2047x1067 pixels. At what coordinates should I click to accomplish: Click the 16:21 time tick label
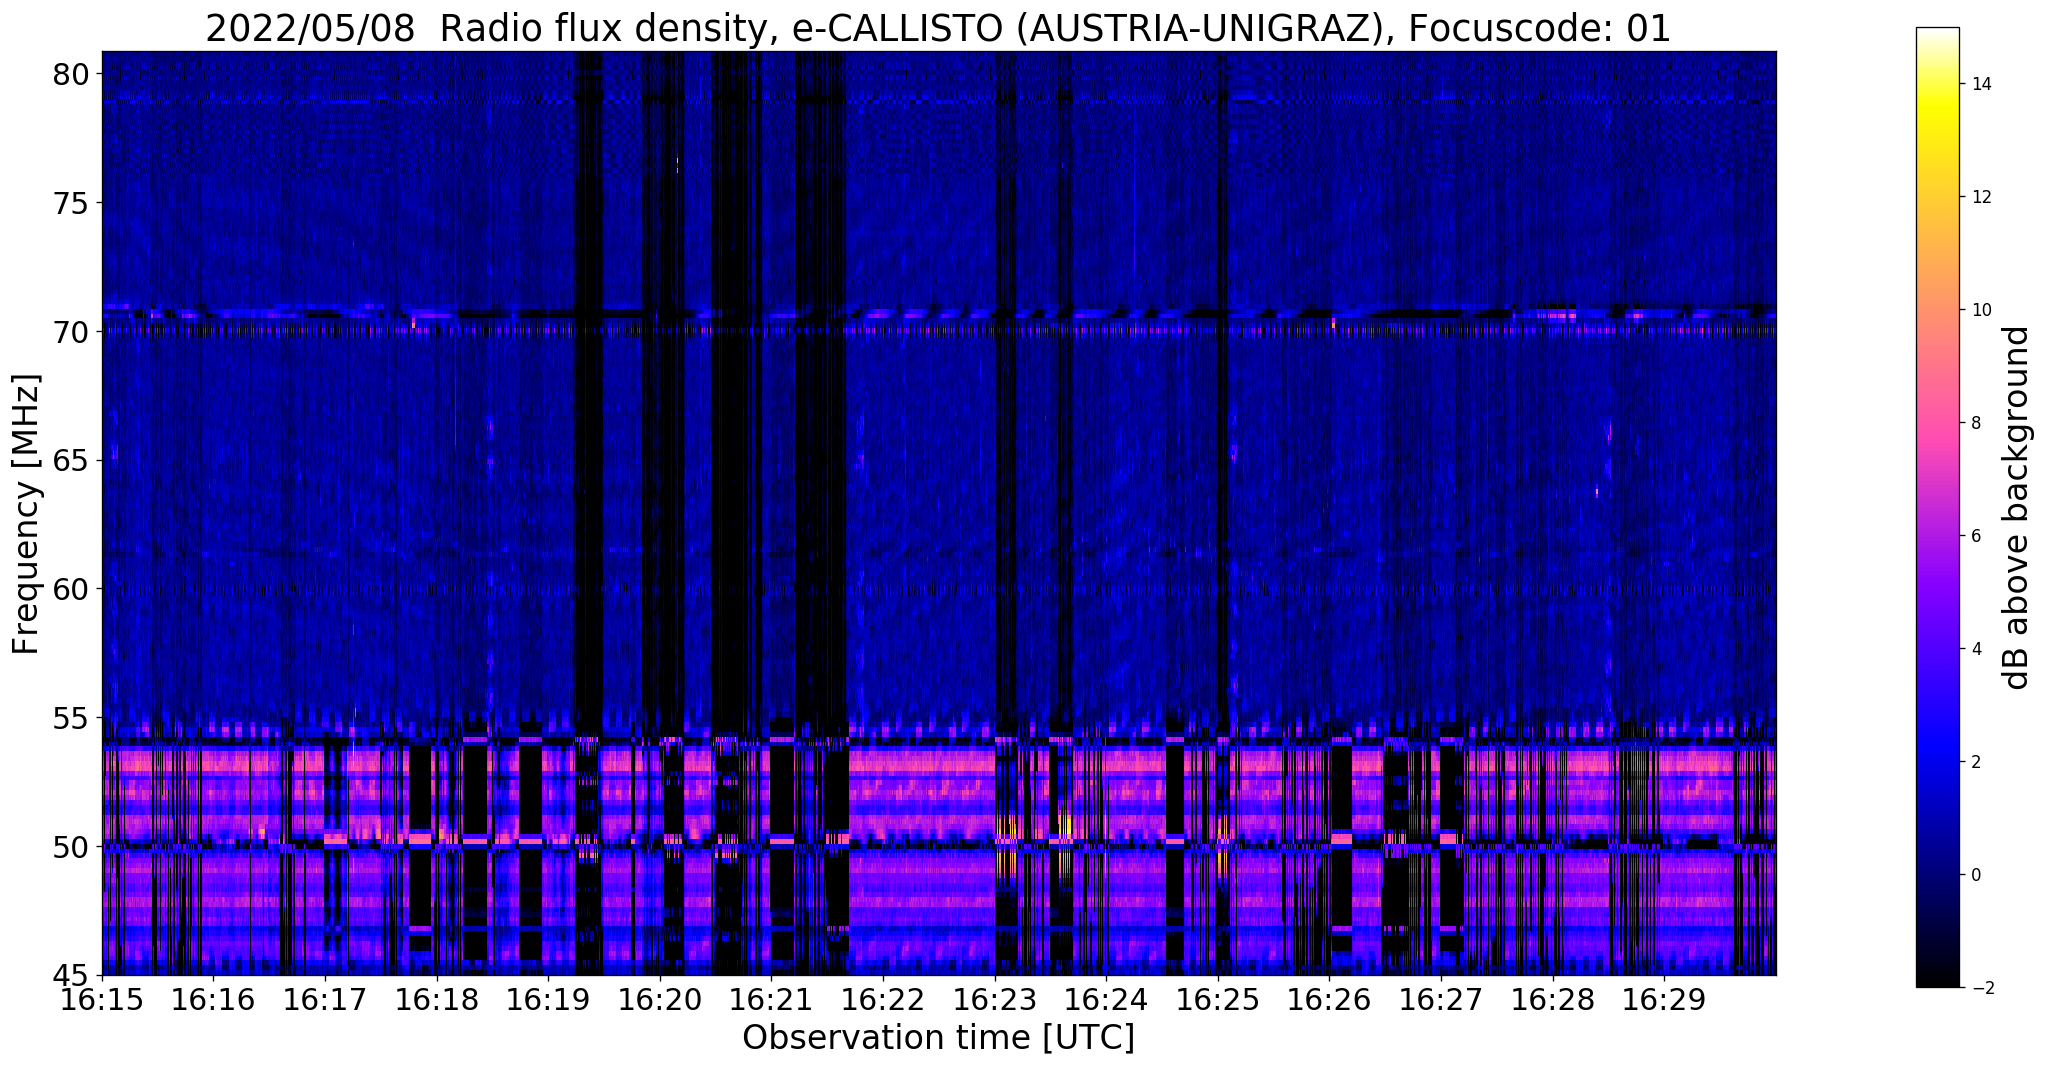click(771, 999)
